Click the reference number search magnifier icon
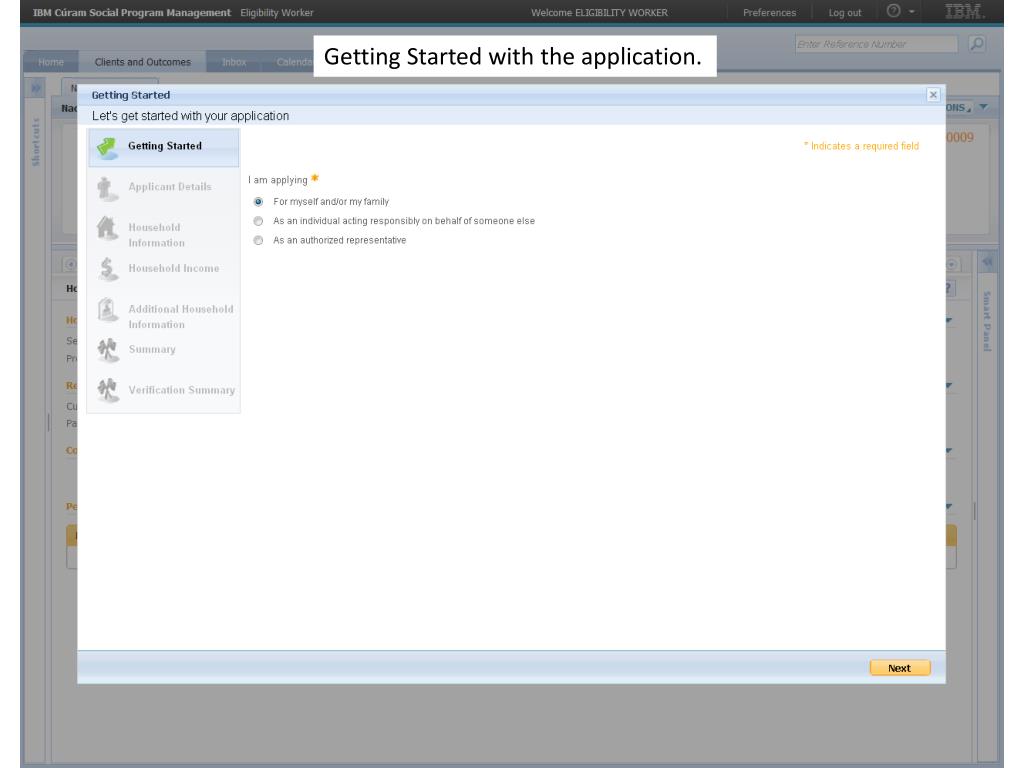 pos(977,44)
